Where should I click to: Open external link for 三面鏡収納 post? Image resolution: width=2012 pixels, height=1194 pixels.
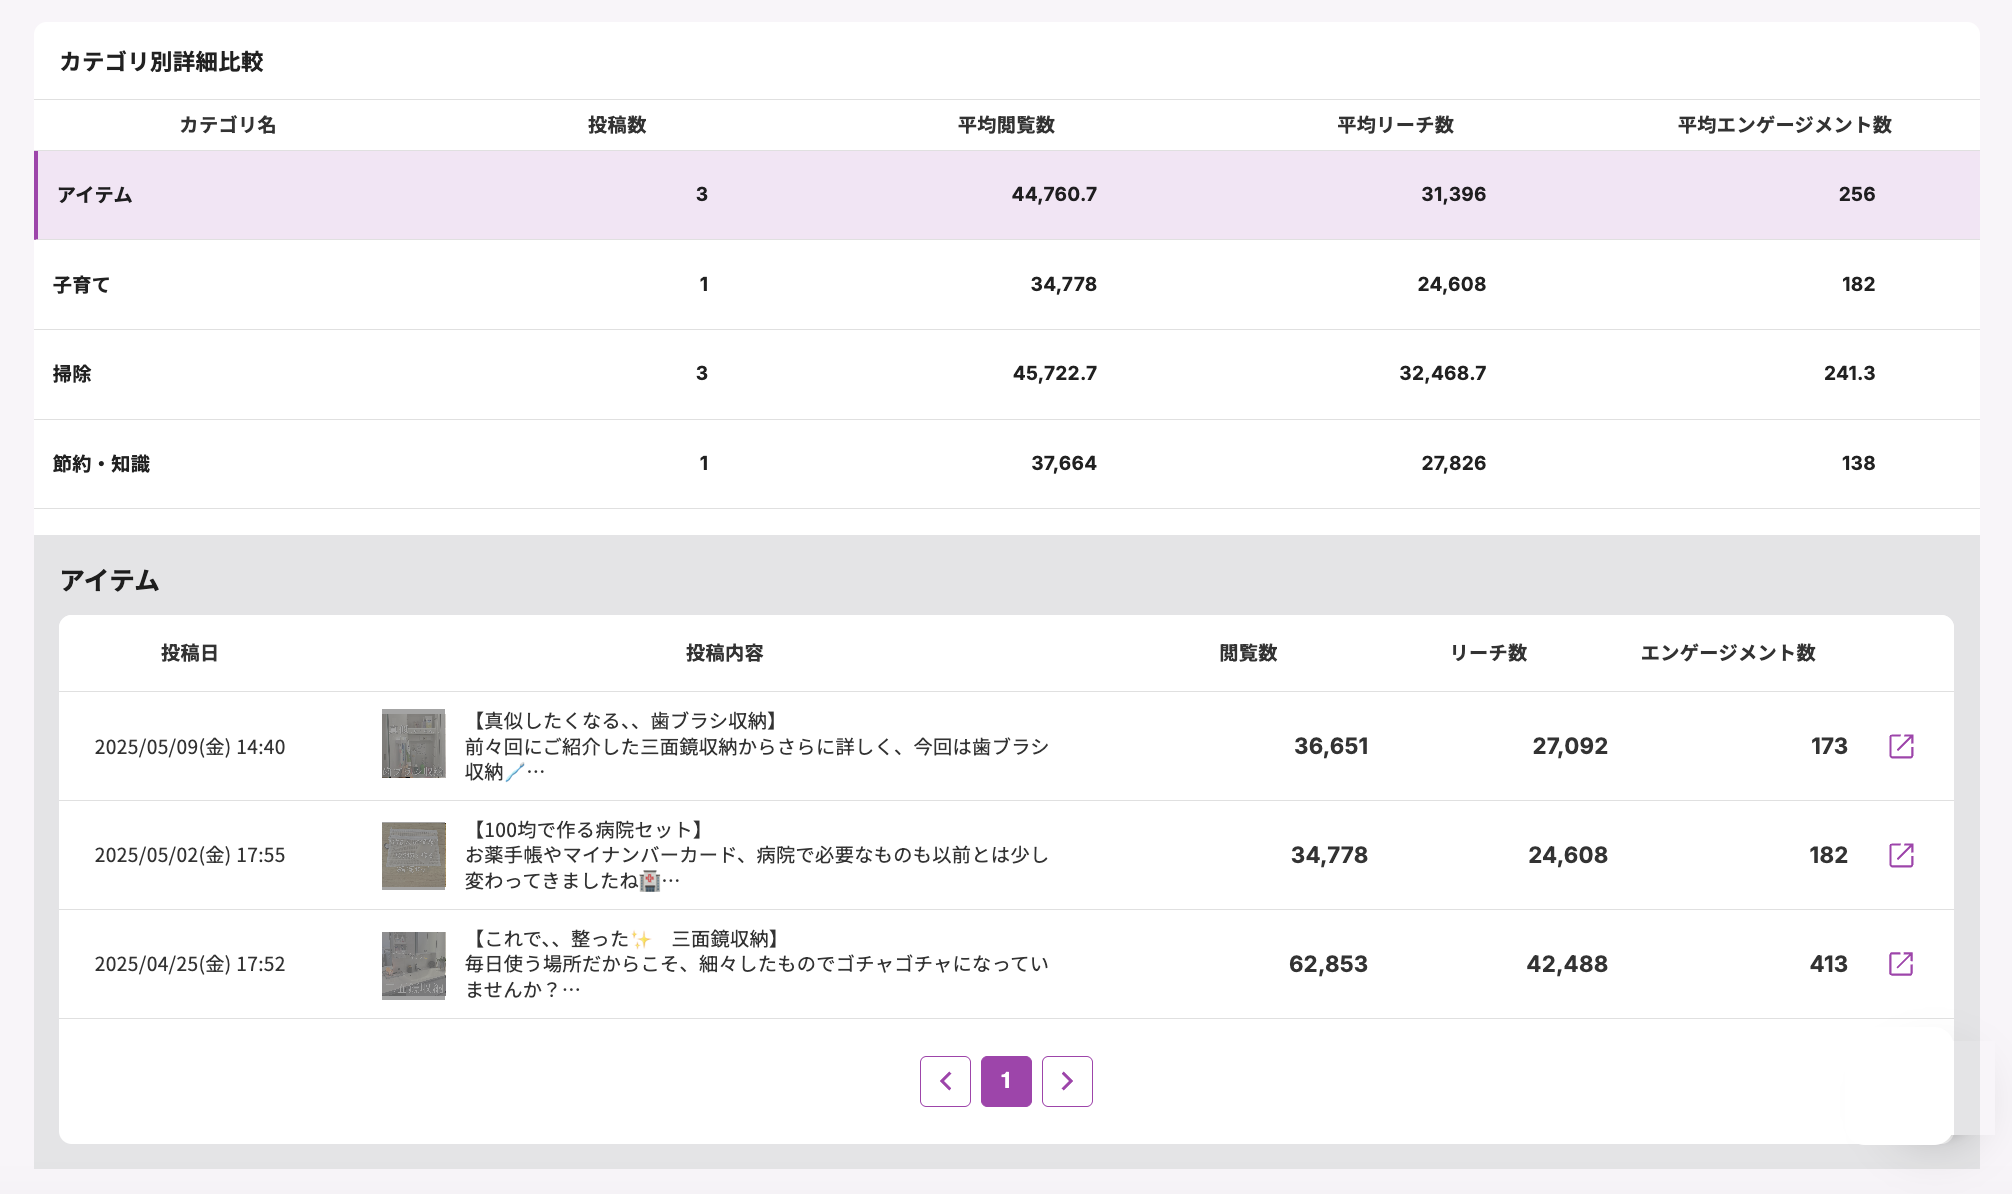coord(1901,964)
